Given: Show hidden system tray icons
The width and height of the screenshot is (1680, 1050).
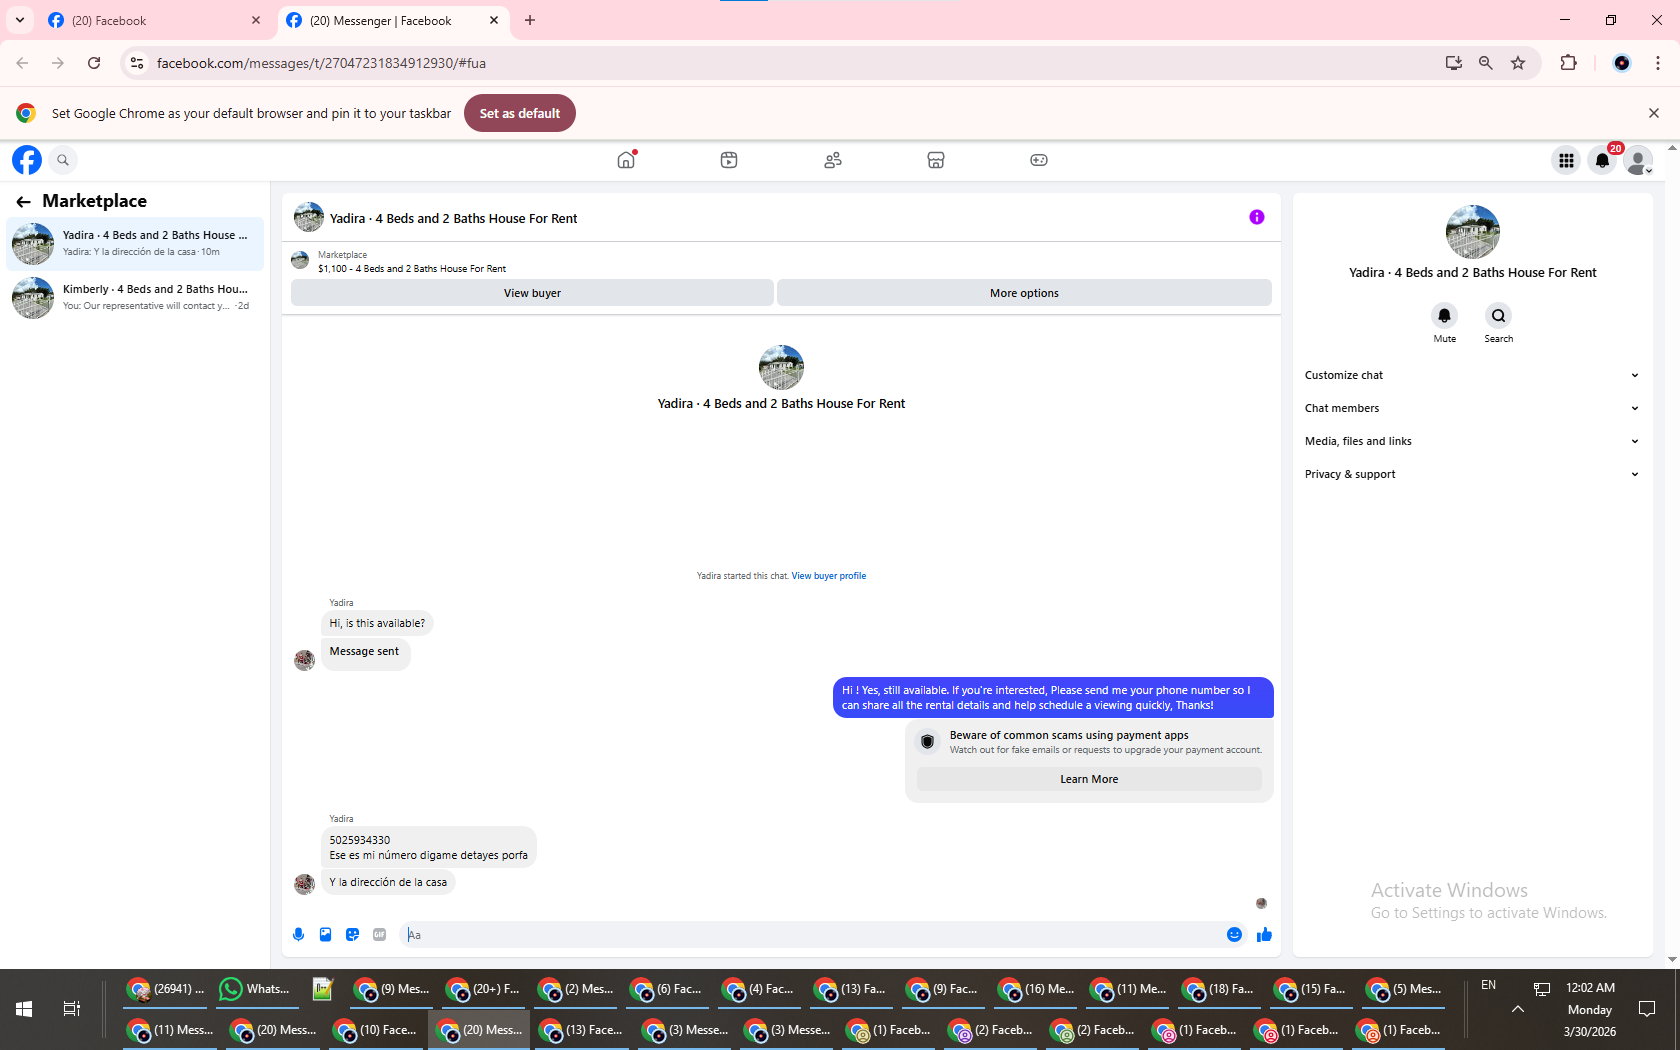Looking at the screenshot, I should tap(1518, 1009).
